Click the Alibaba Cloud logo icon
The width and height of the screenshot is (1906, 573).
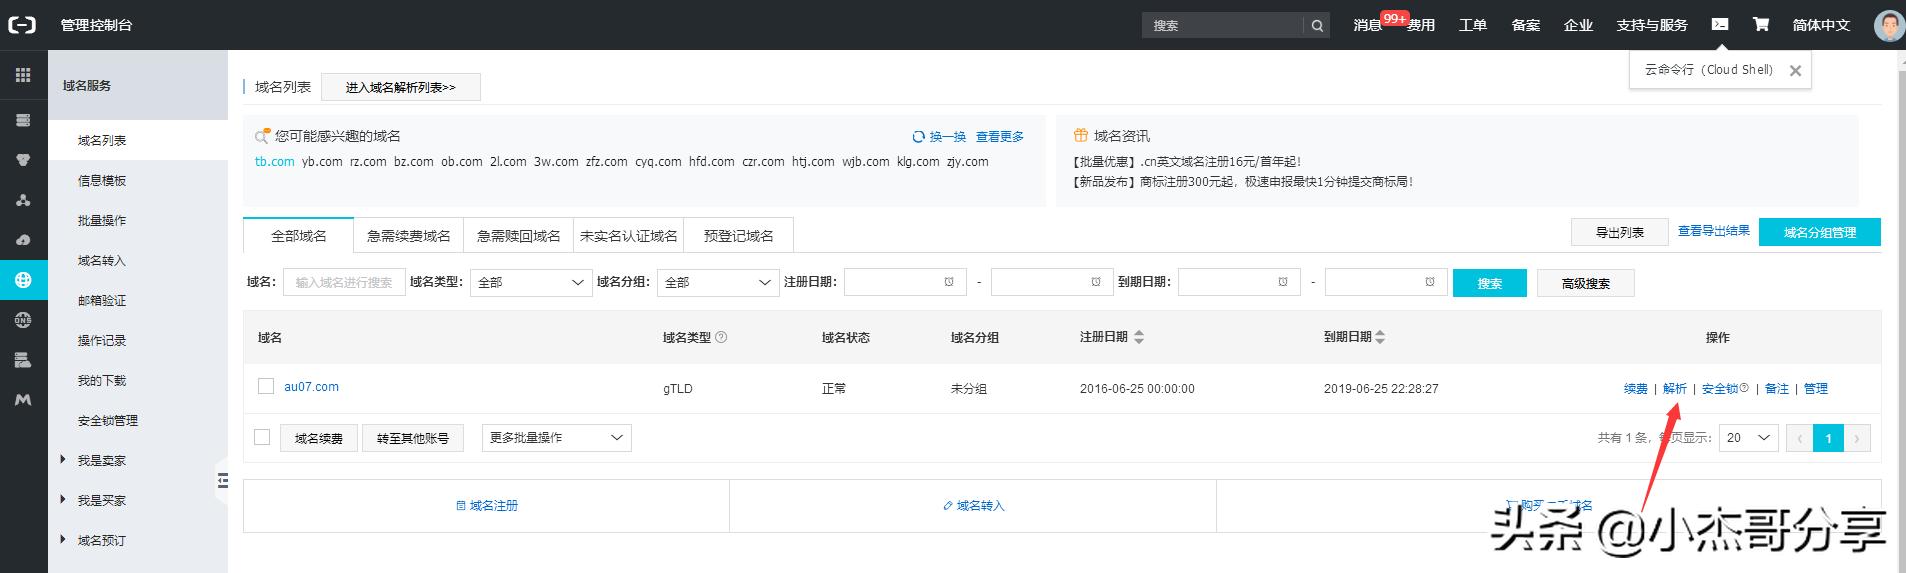[22, 25]
